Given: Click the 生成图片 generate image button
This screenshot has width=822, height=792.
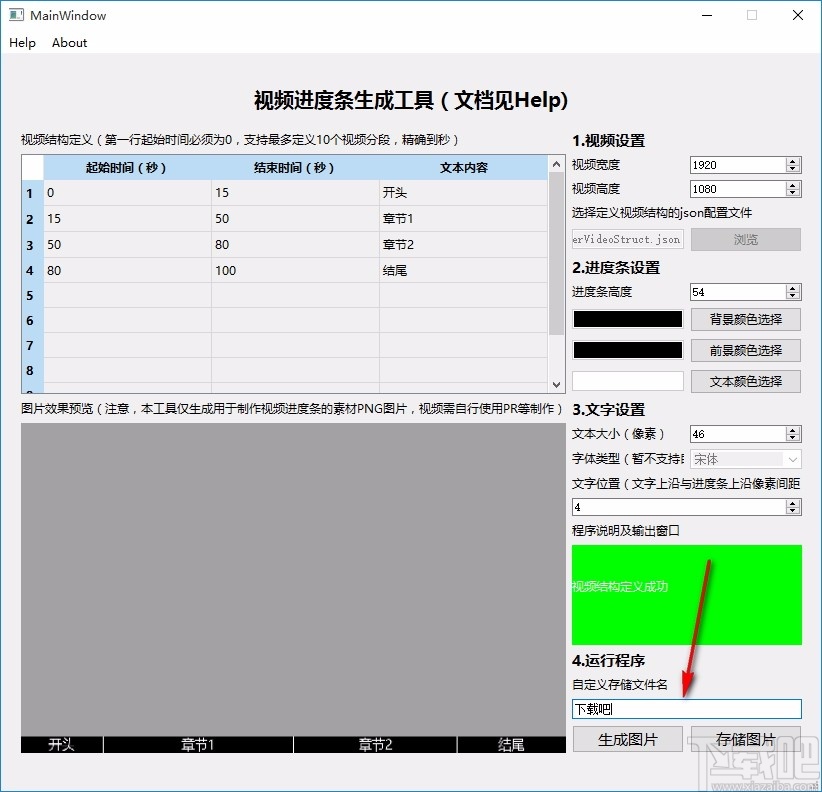Looking at the screenshot, I should pyautogui.click(x=628, y=740).
